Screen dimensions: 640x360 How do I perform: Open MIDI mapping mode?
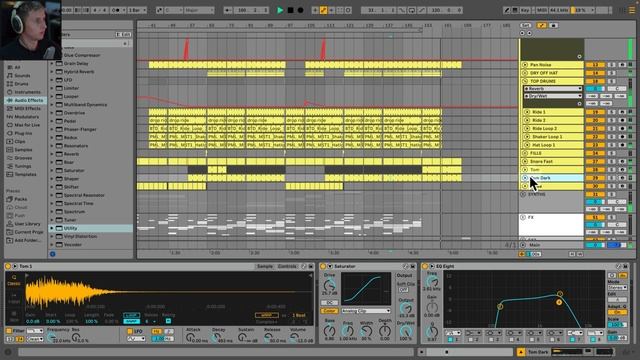pos(542,10)
